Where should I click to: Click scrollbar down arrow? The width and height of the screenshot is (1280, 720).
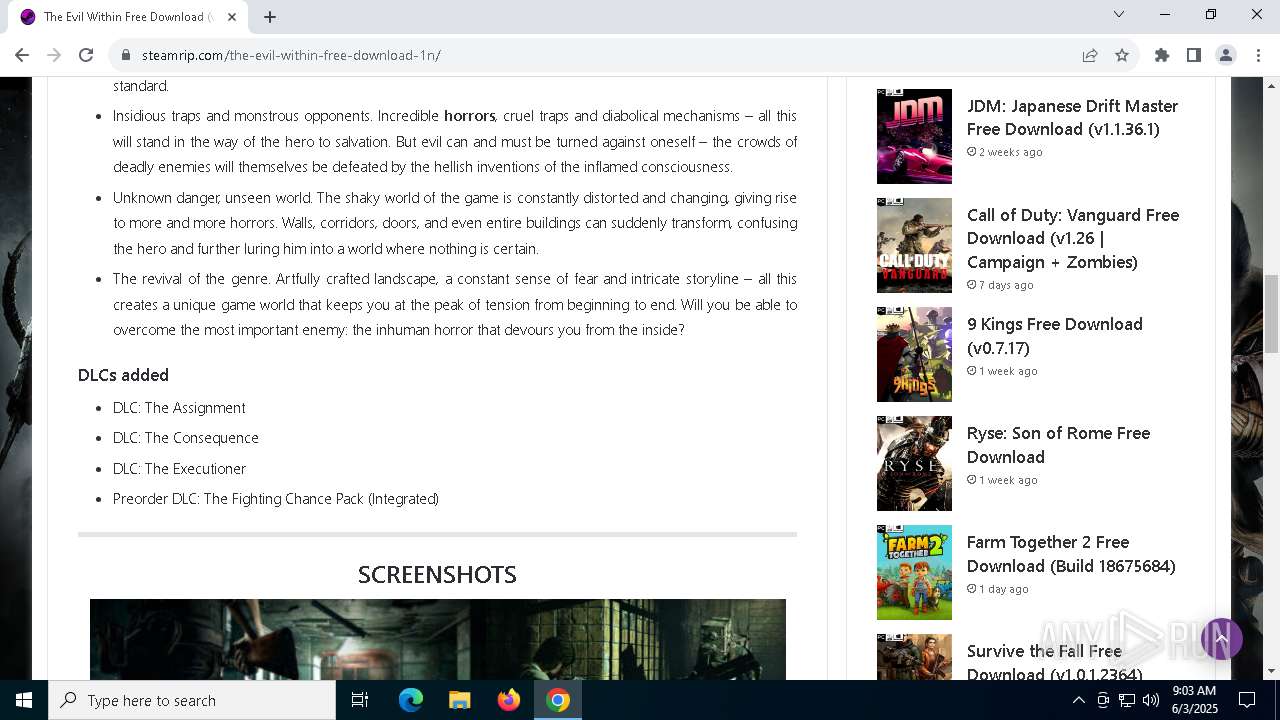[1271, 671]
